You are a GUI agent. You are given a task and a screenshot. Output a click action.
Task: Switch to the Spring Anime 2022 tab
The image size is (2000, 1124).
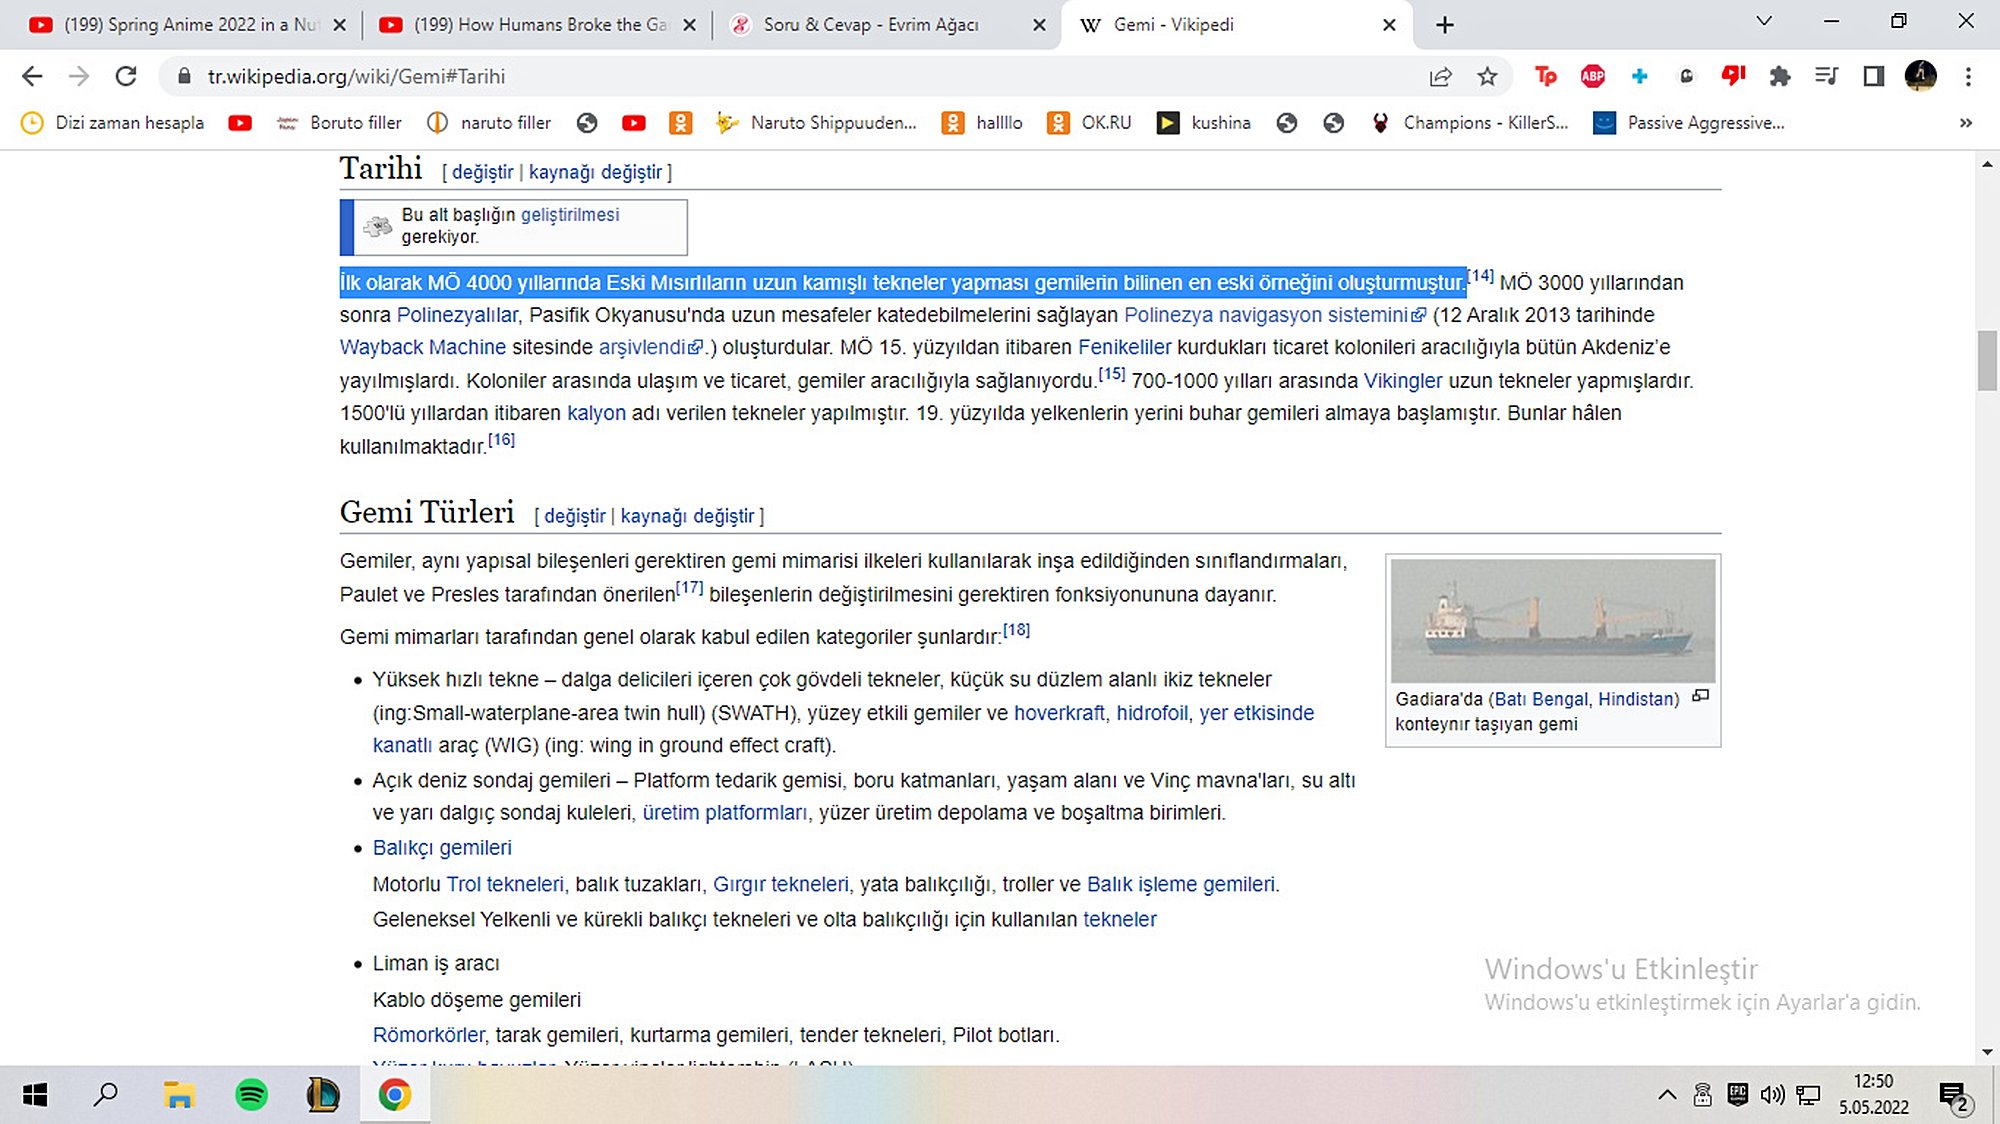[190, 25]
